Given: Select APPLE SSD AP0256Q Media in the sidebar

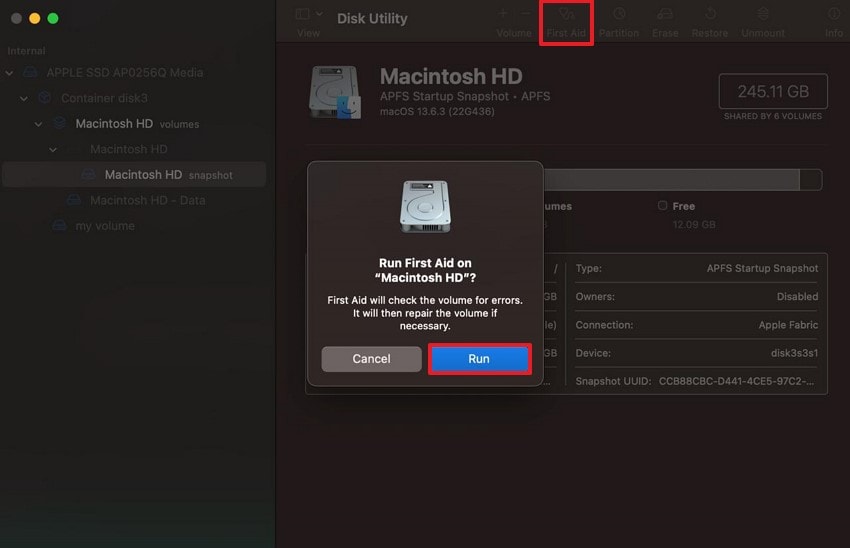Looking at the screenshot, I should click(x=125, y=73).
